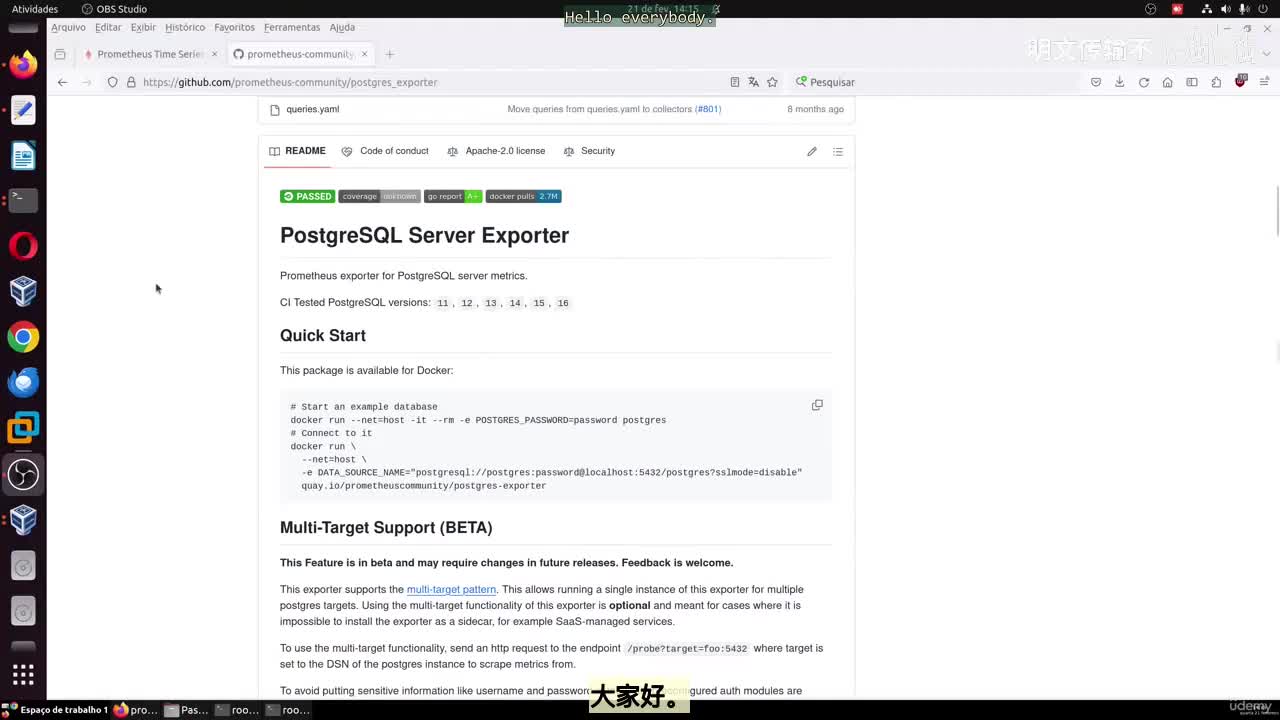This screenshot has height=720, width=1280.
Task: Open the multi-target pattern link
Action: pyautogui.click(x=451, y=590)
